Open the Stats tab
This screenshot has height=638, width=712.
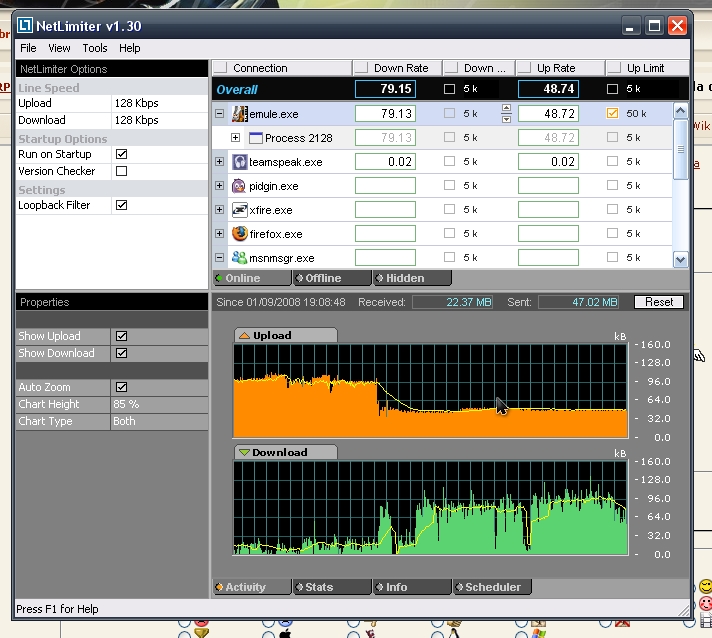tap(332, 587)
